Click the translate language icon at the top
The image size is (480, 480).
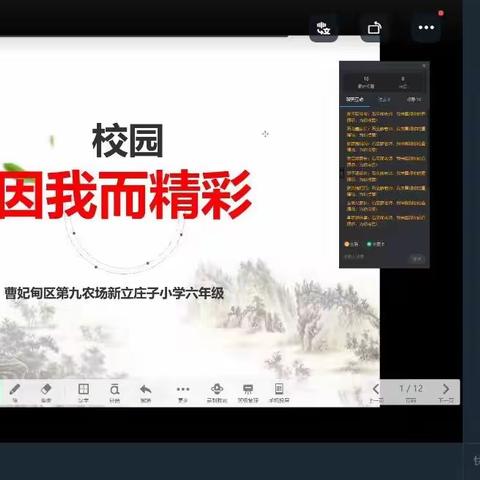click(x=323, y=28)
